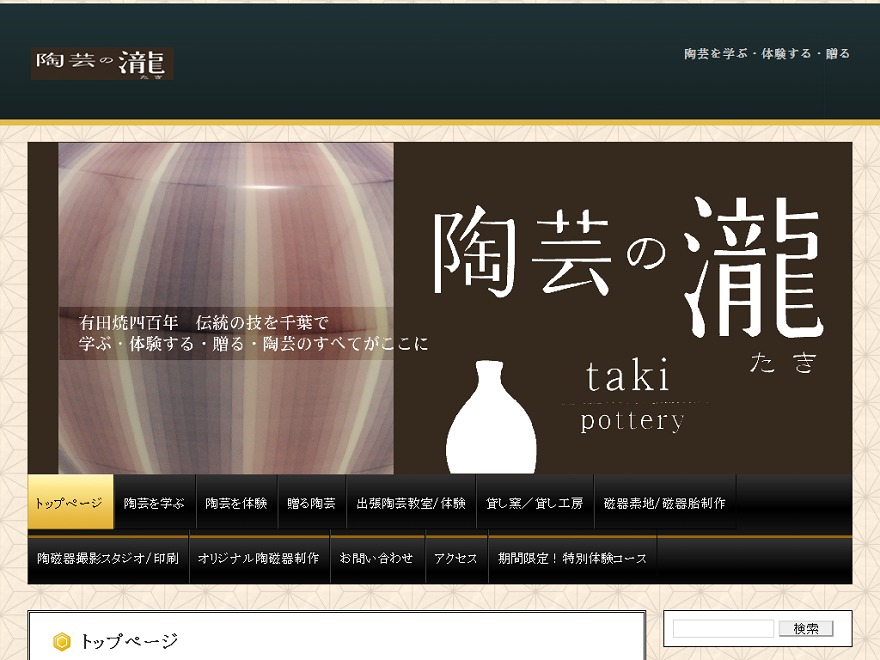
Task: Click the 陶芸の瀧 site logo in header
Action: pyautogui.click(x=102, y=63)
